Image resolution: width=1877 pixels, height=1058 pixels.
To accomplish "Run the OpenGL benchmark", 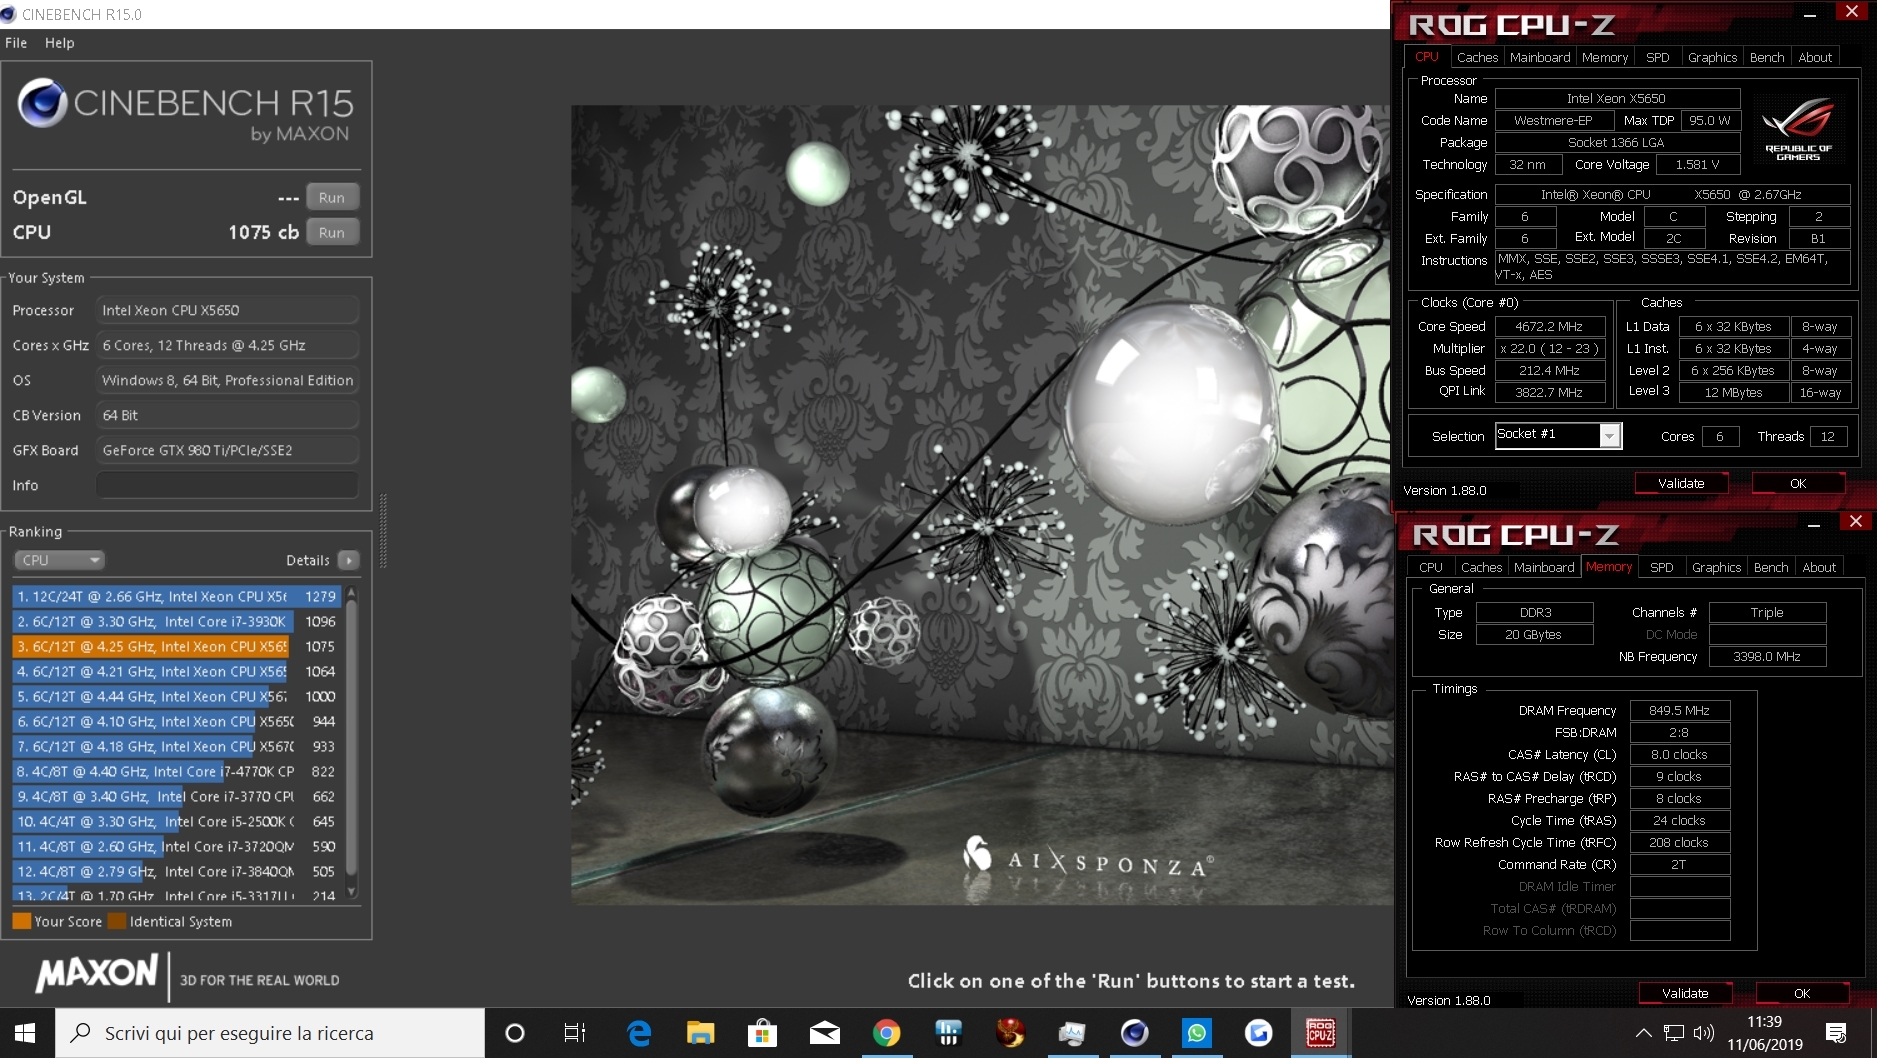I will click(x=332, y=197).
